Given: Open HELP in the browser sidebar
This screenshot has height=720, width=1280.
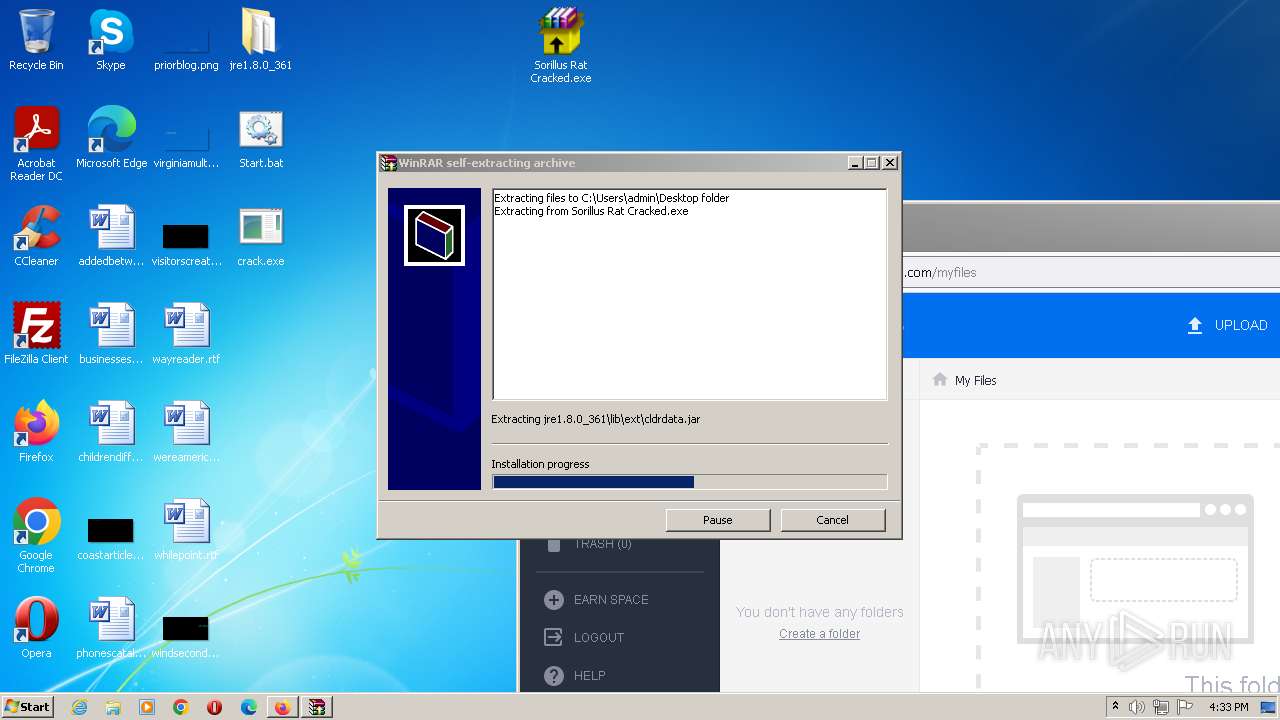Looking at the screenshot, I should pos(574,675).
